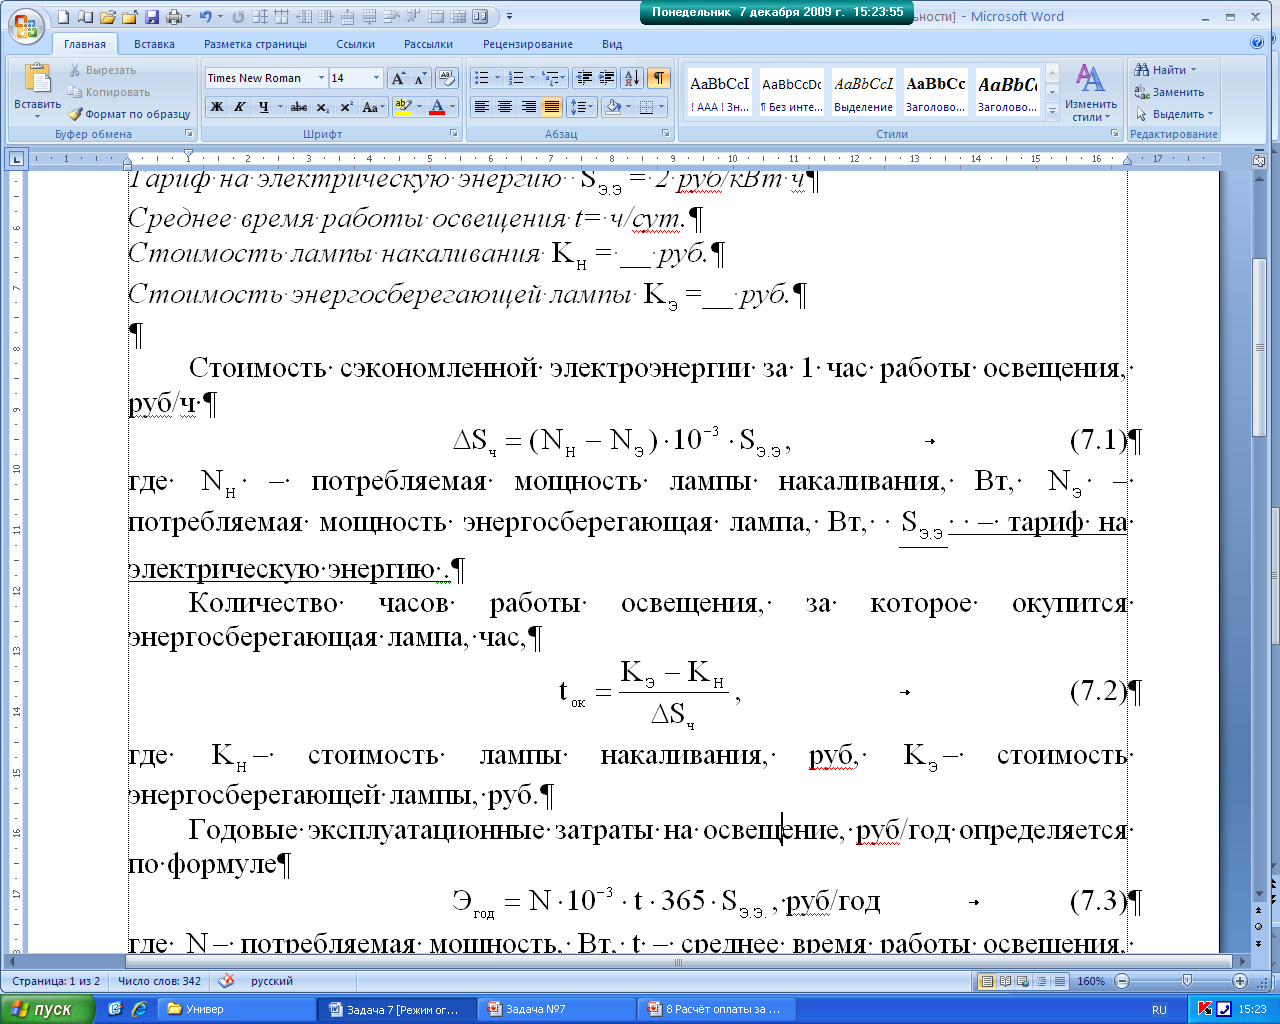Click the zoom slider handle
This screenshot has width=1280, height=1024.
[1187, 982]
